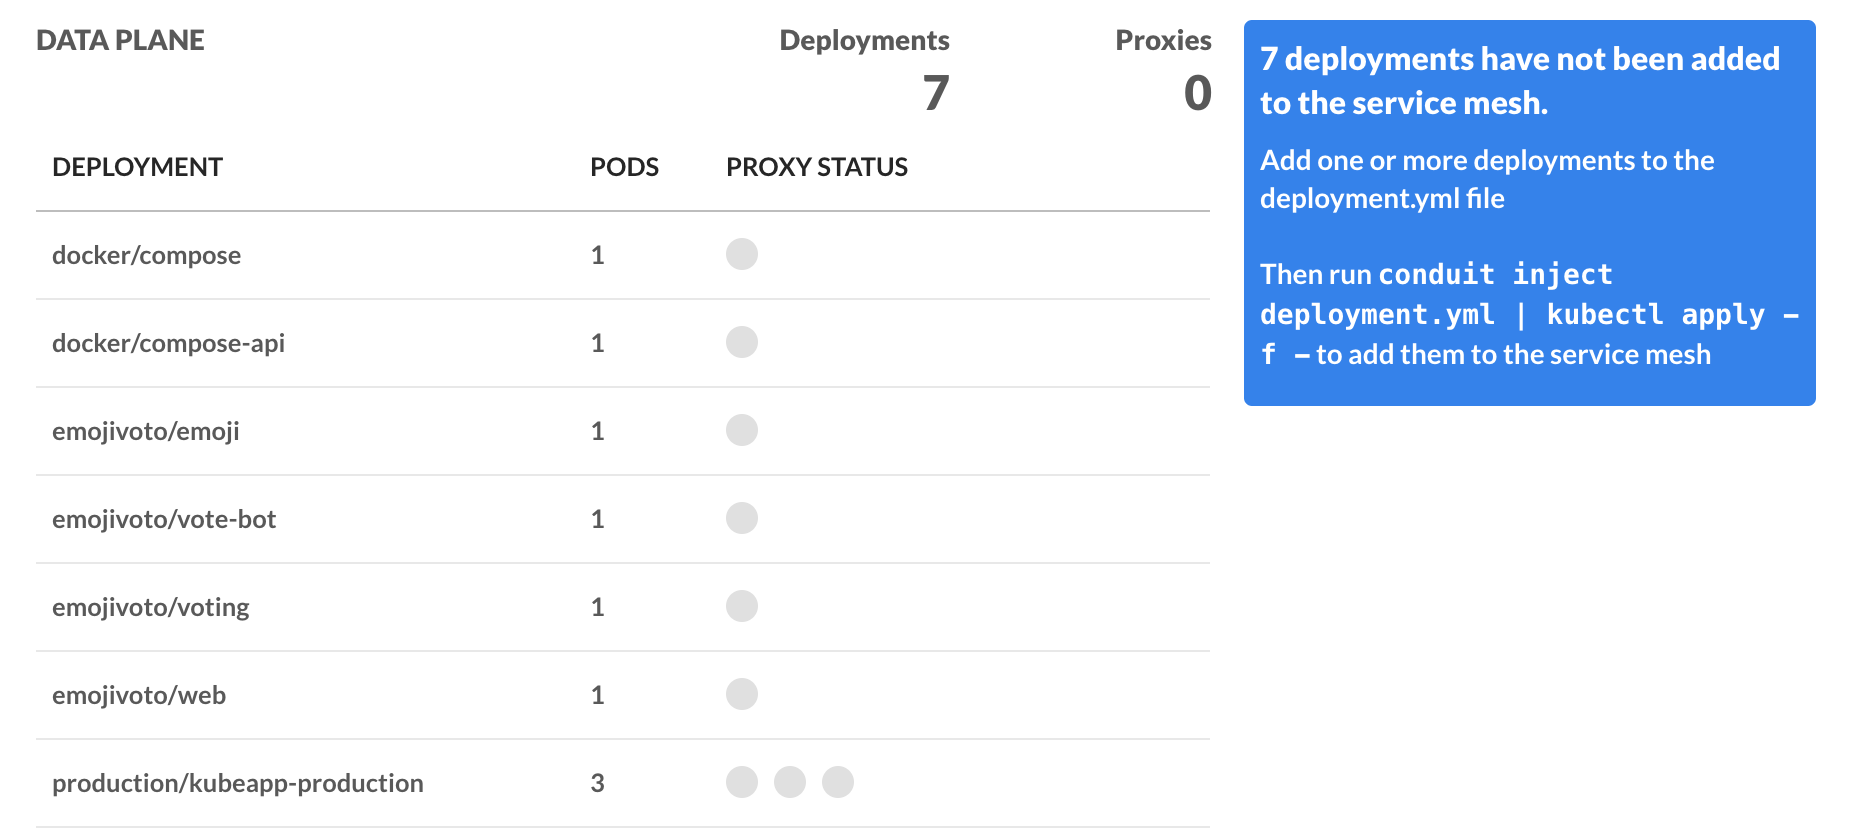Sort by the DEPLOYMENT column header
This screenshot has width=1874, height=834.
pos(137,167)
